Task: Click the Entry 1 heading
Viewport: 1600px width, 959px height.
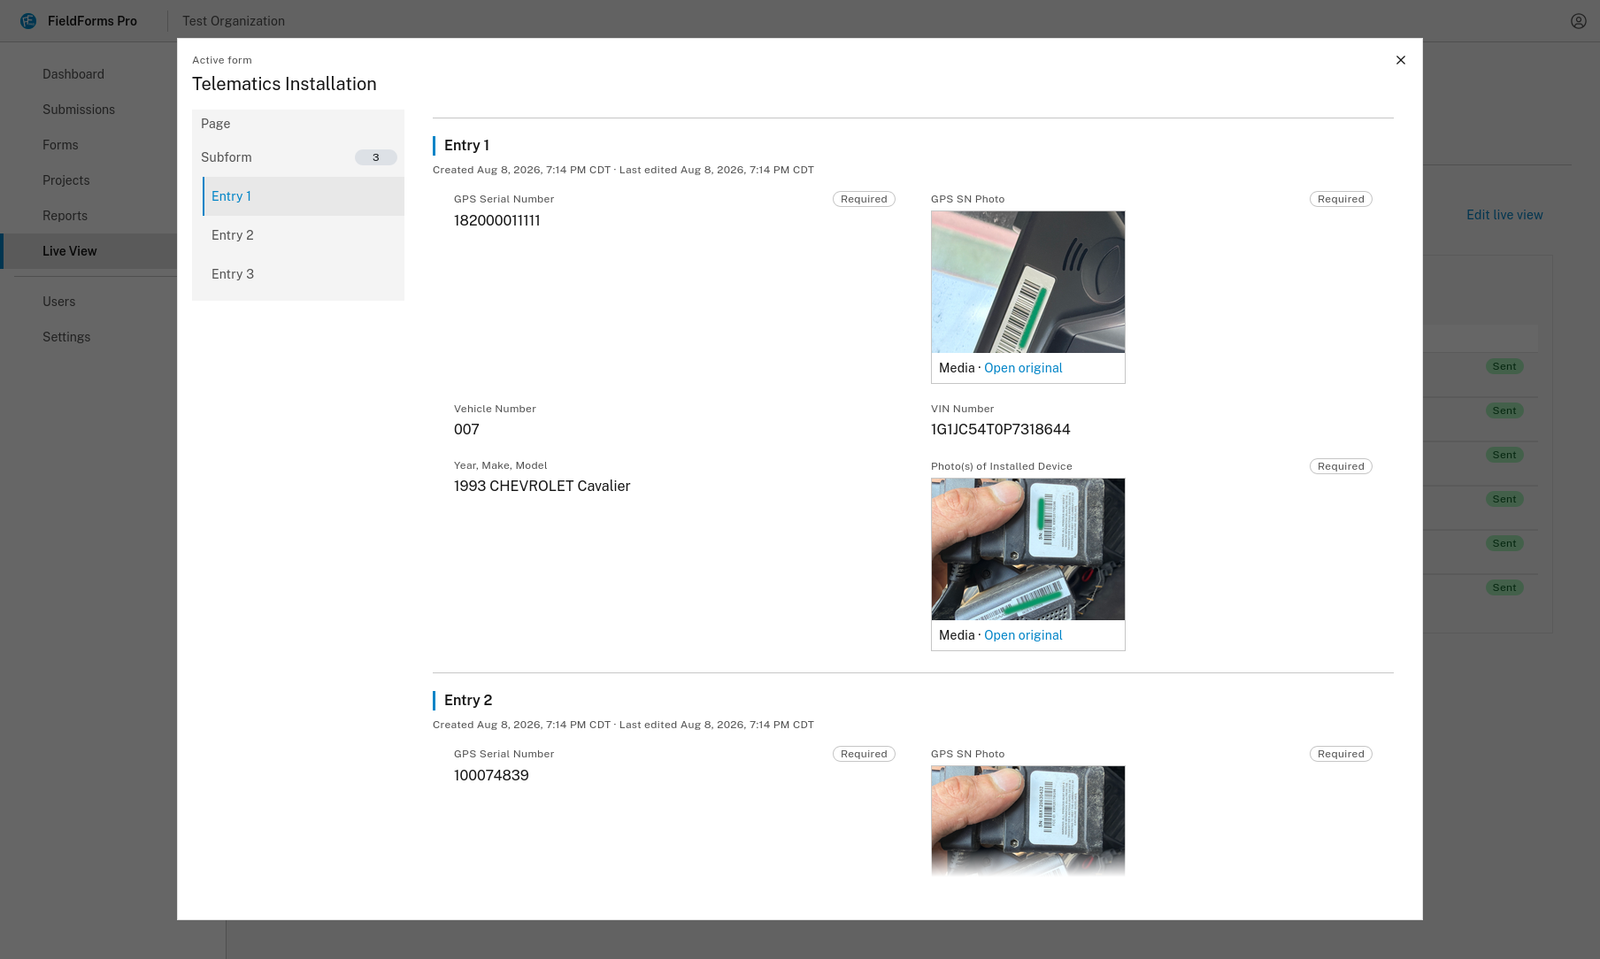Action: click(x=466, y=146)
